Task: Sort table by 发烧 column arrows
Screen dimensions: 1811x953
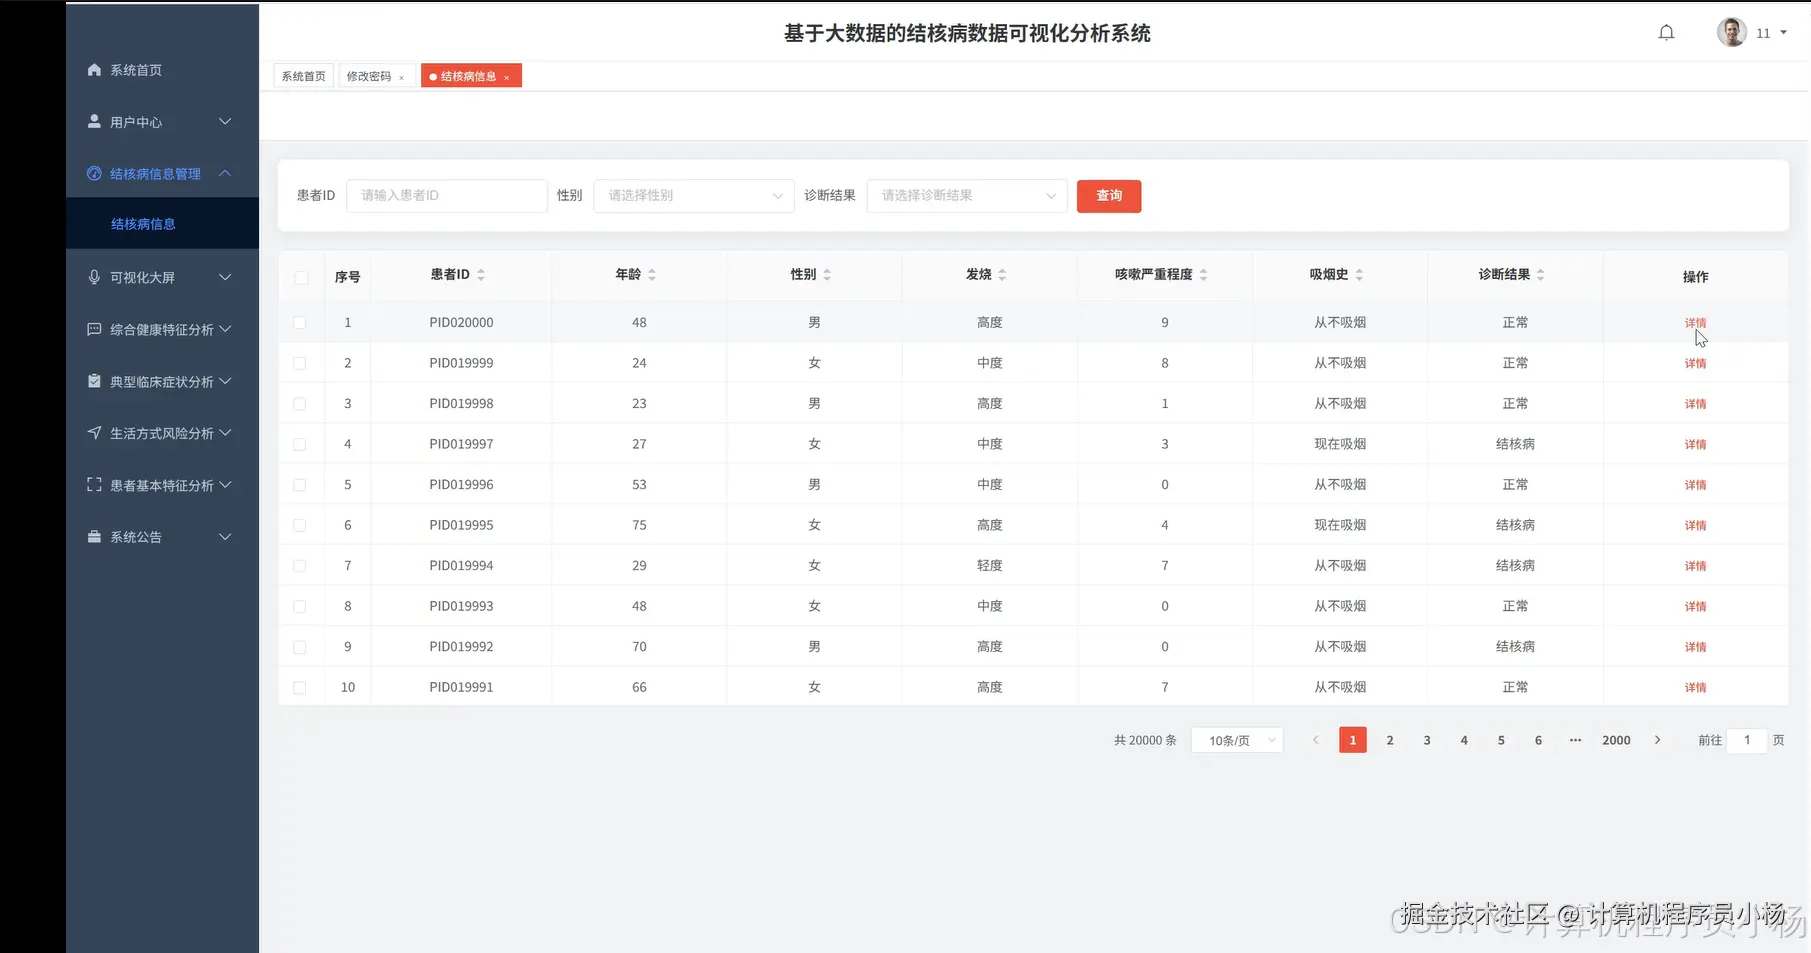Action: point(1002,275)
